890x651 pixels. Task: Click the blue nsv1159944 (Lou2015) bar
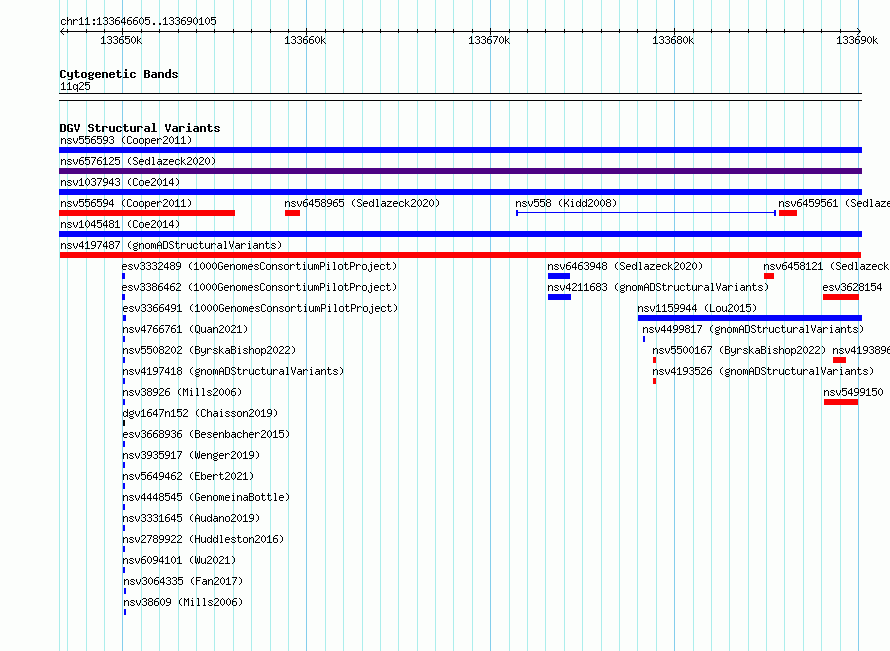pos(750,318)
